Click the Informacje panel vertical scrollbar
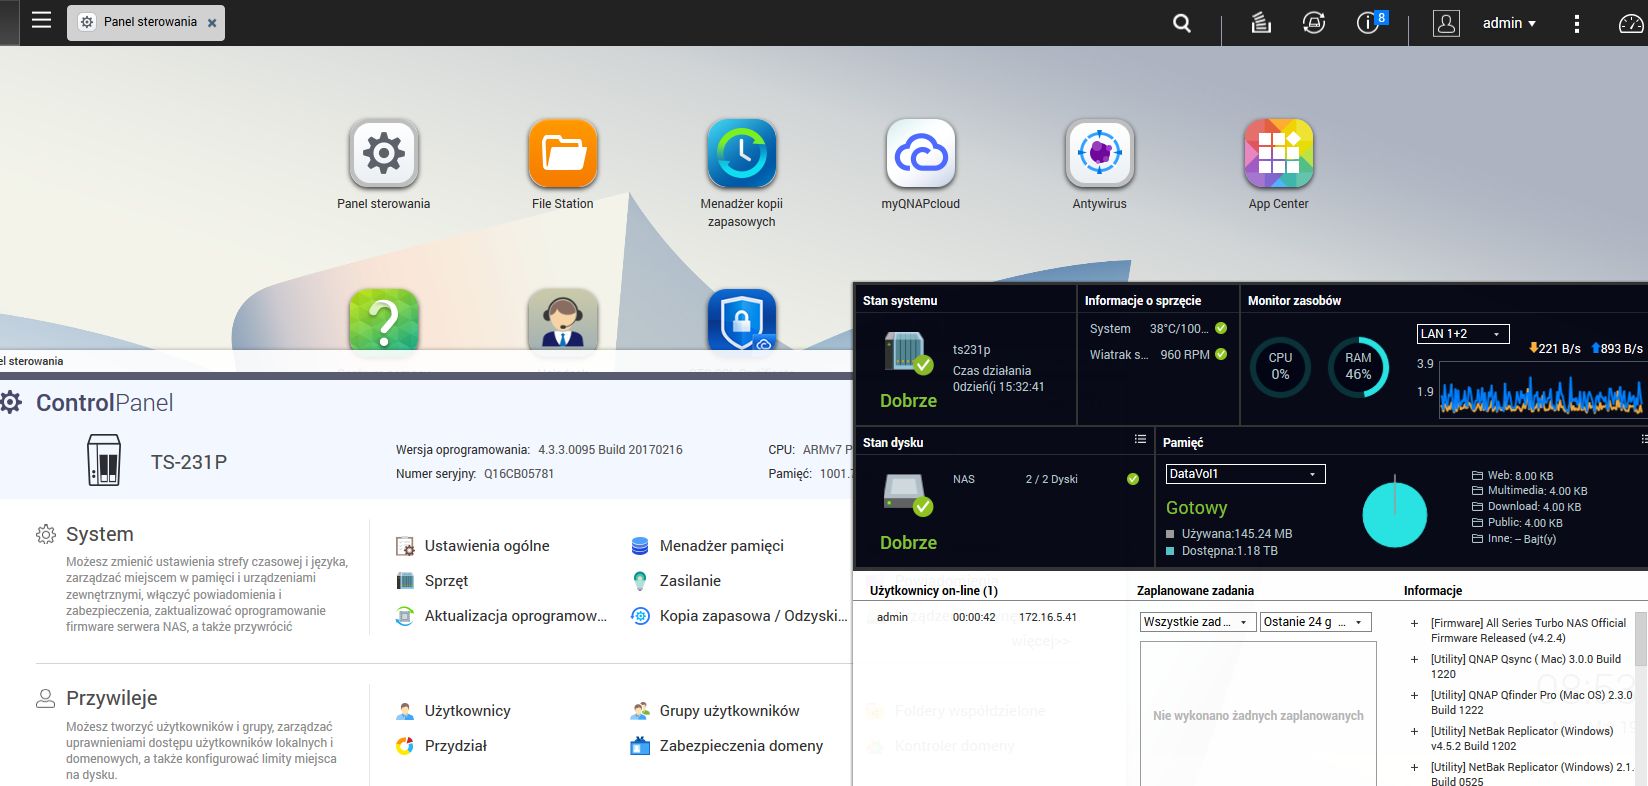 click(1641, 640)
